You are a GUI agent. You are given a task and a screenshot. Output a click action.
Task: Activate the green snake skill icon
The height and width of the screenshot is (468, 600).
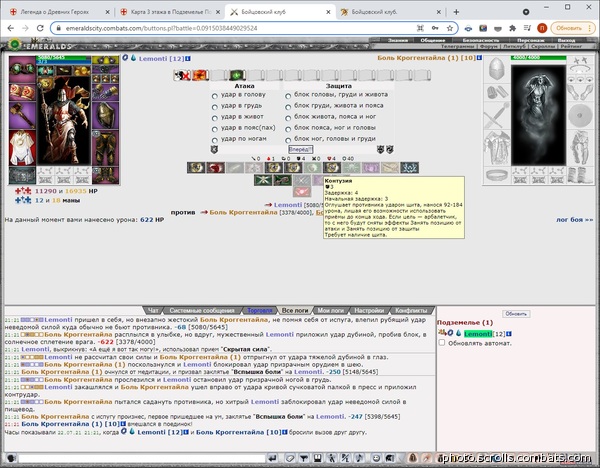tap(282, 180)
